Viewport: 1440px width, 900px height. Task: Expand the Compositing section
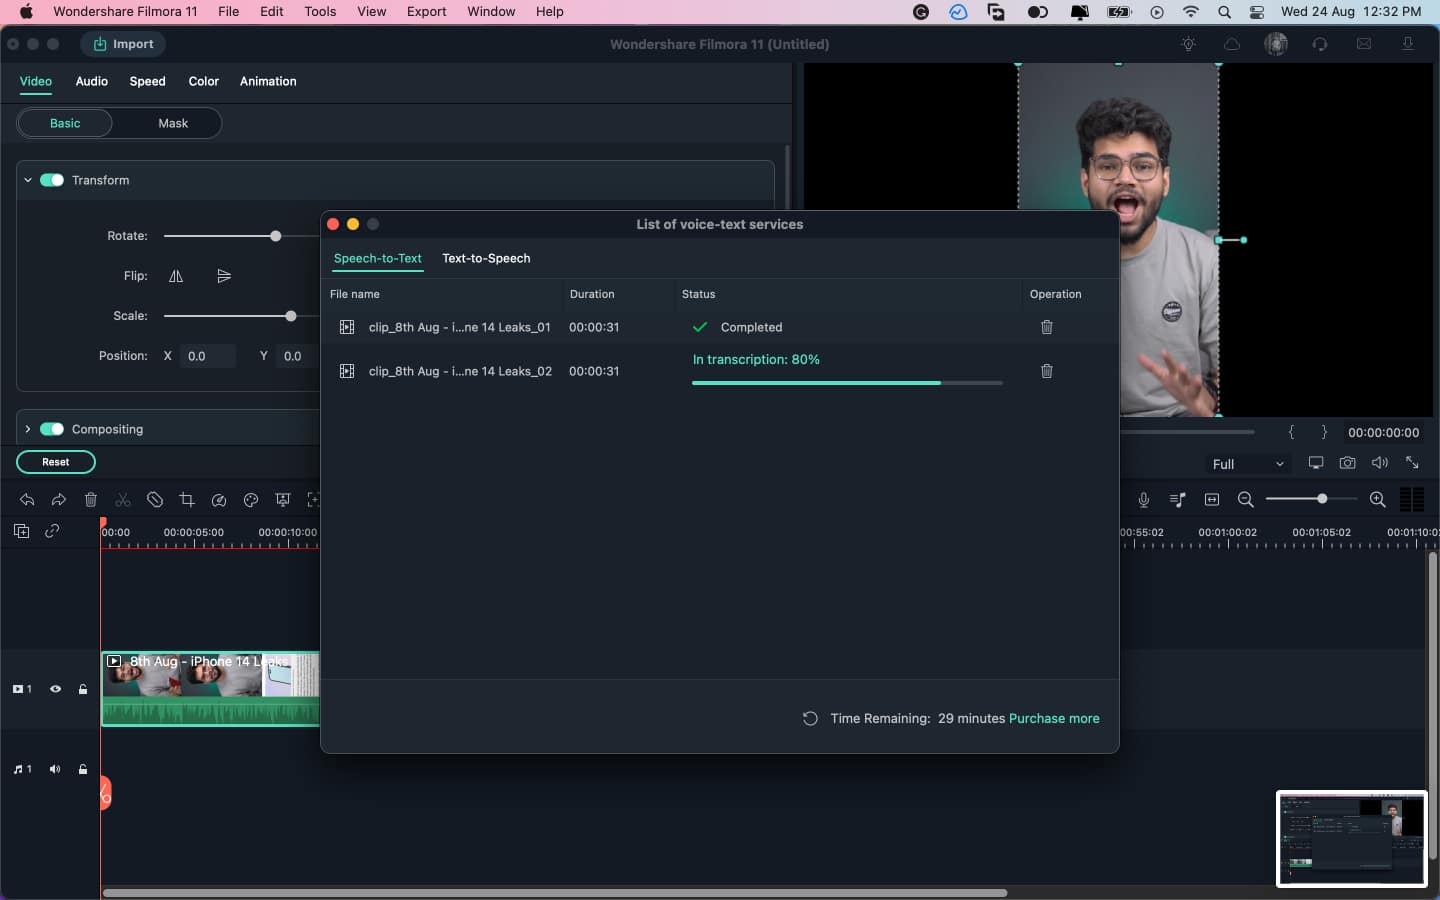28,429
